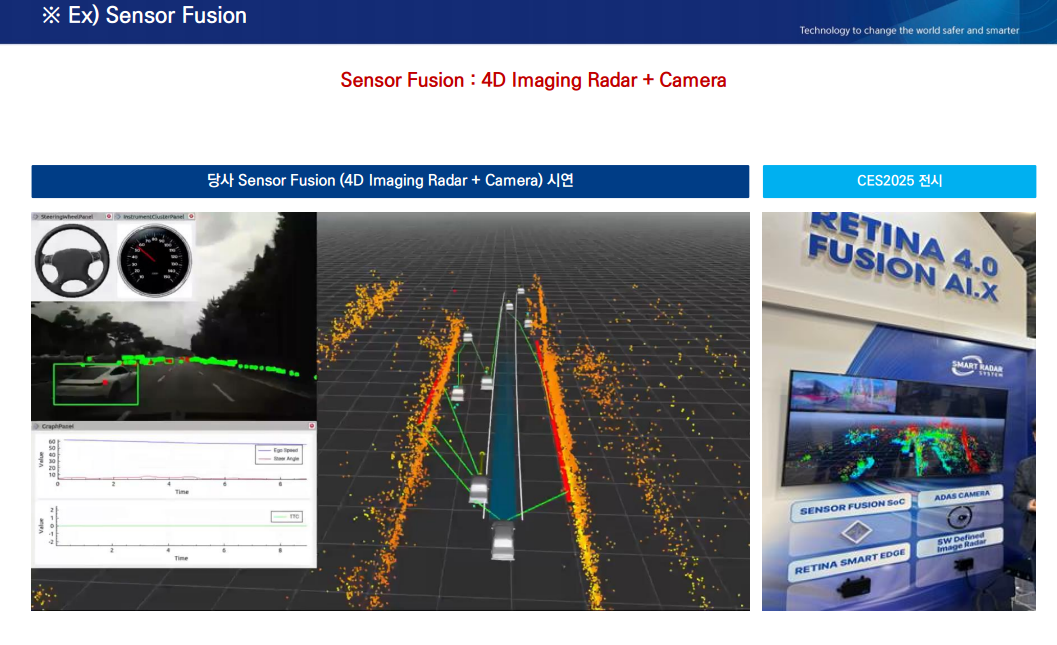Click the camera device under ADAS CAMERA

pos(959,518)
